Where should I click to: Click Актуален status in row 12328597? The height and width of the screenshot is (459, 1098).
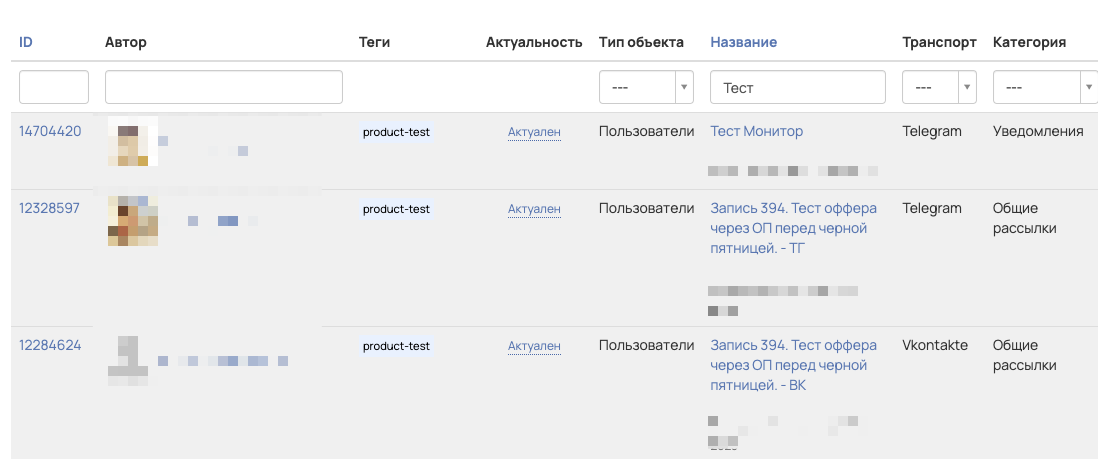click(x=534, y=209)
